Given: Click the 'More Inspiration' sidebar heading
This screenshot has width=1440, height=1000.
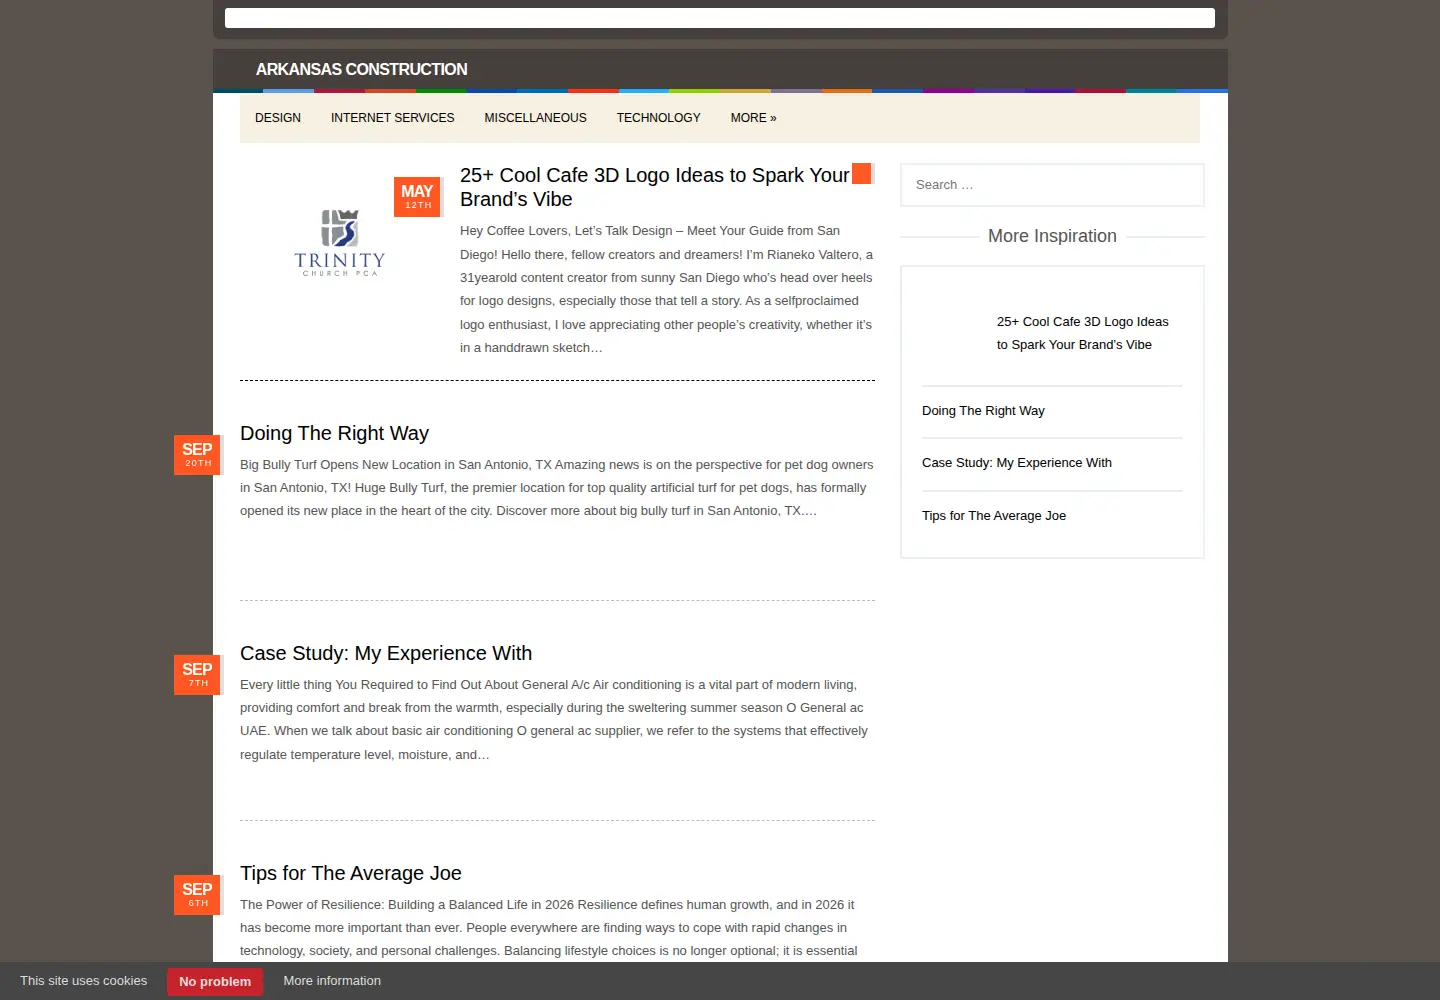Looking at the screenshot, I should pos(1052,236).
